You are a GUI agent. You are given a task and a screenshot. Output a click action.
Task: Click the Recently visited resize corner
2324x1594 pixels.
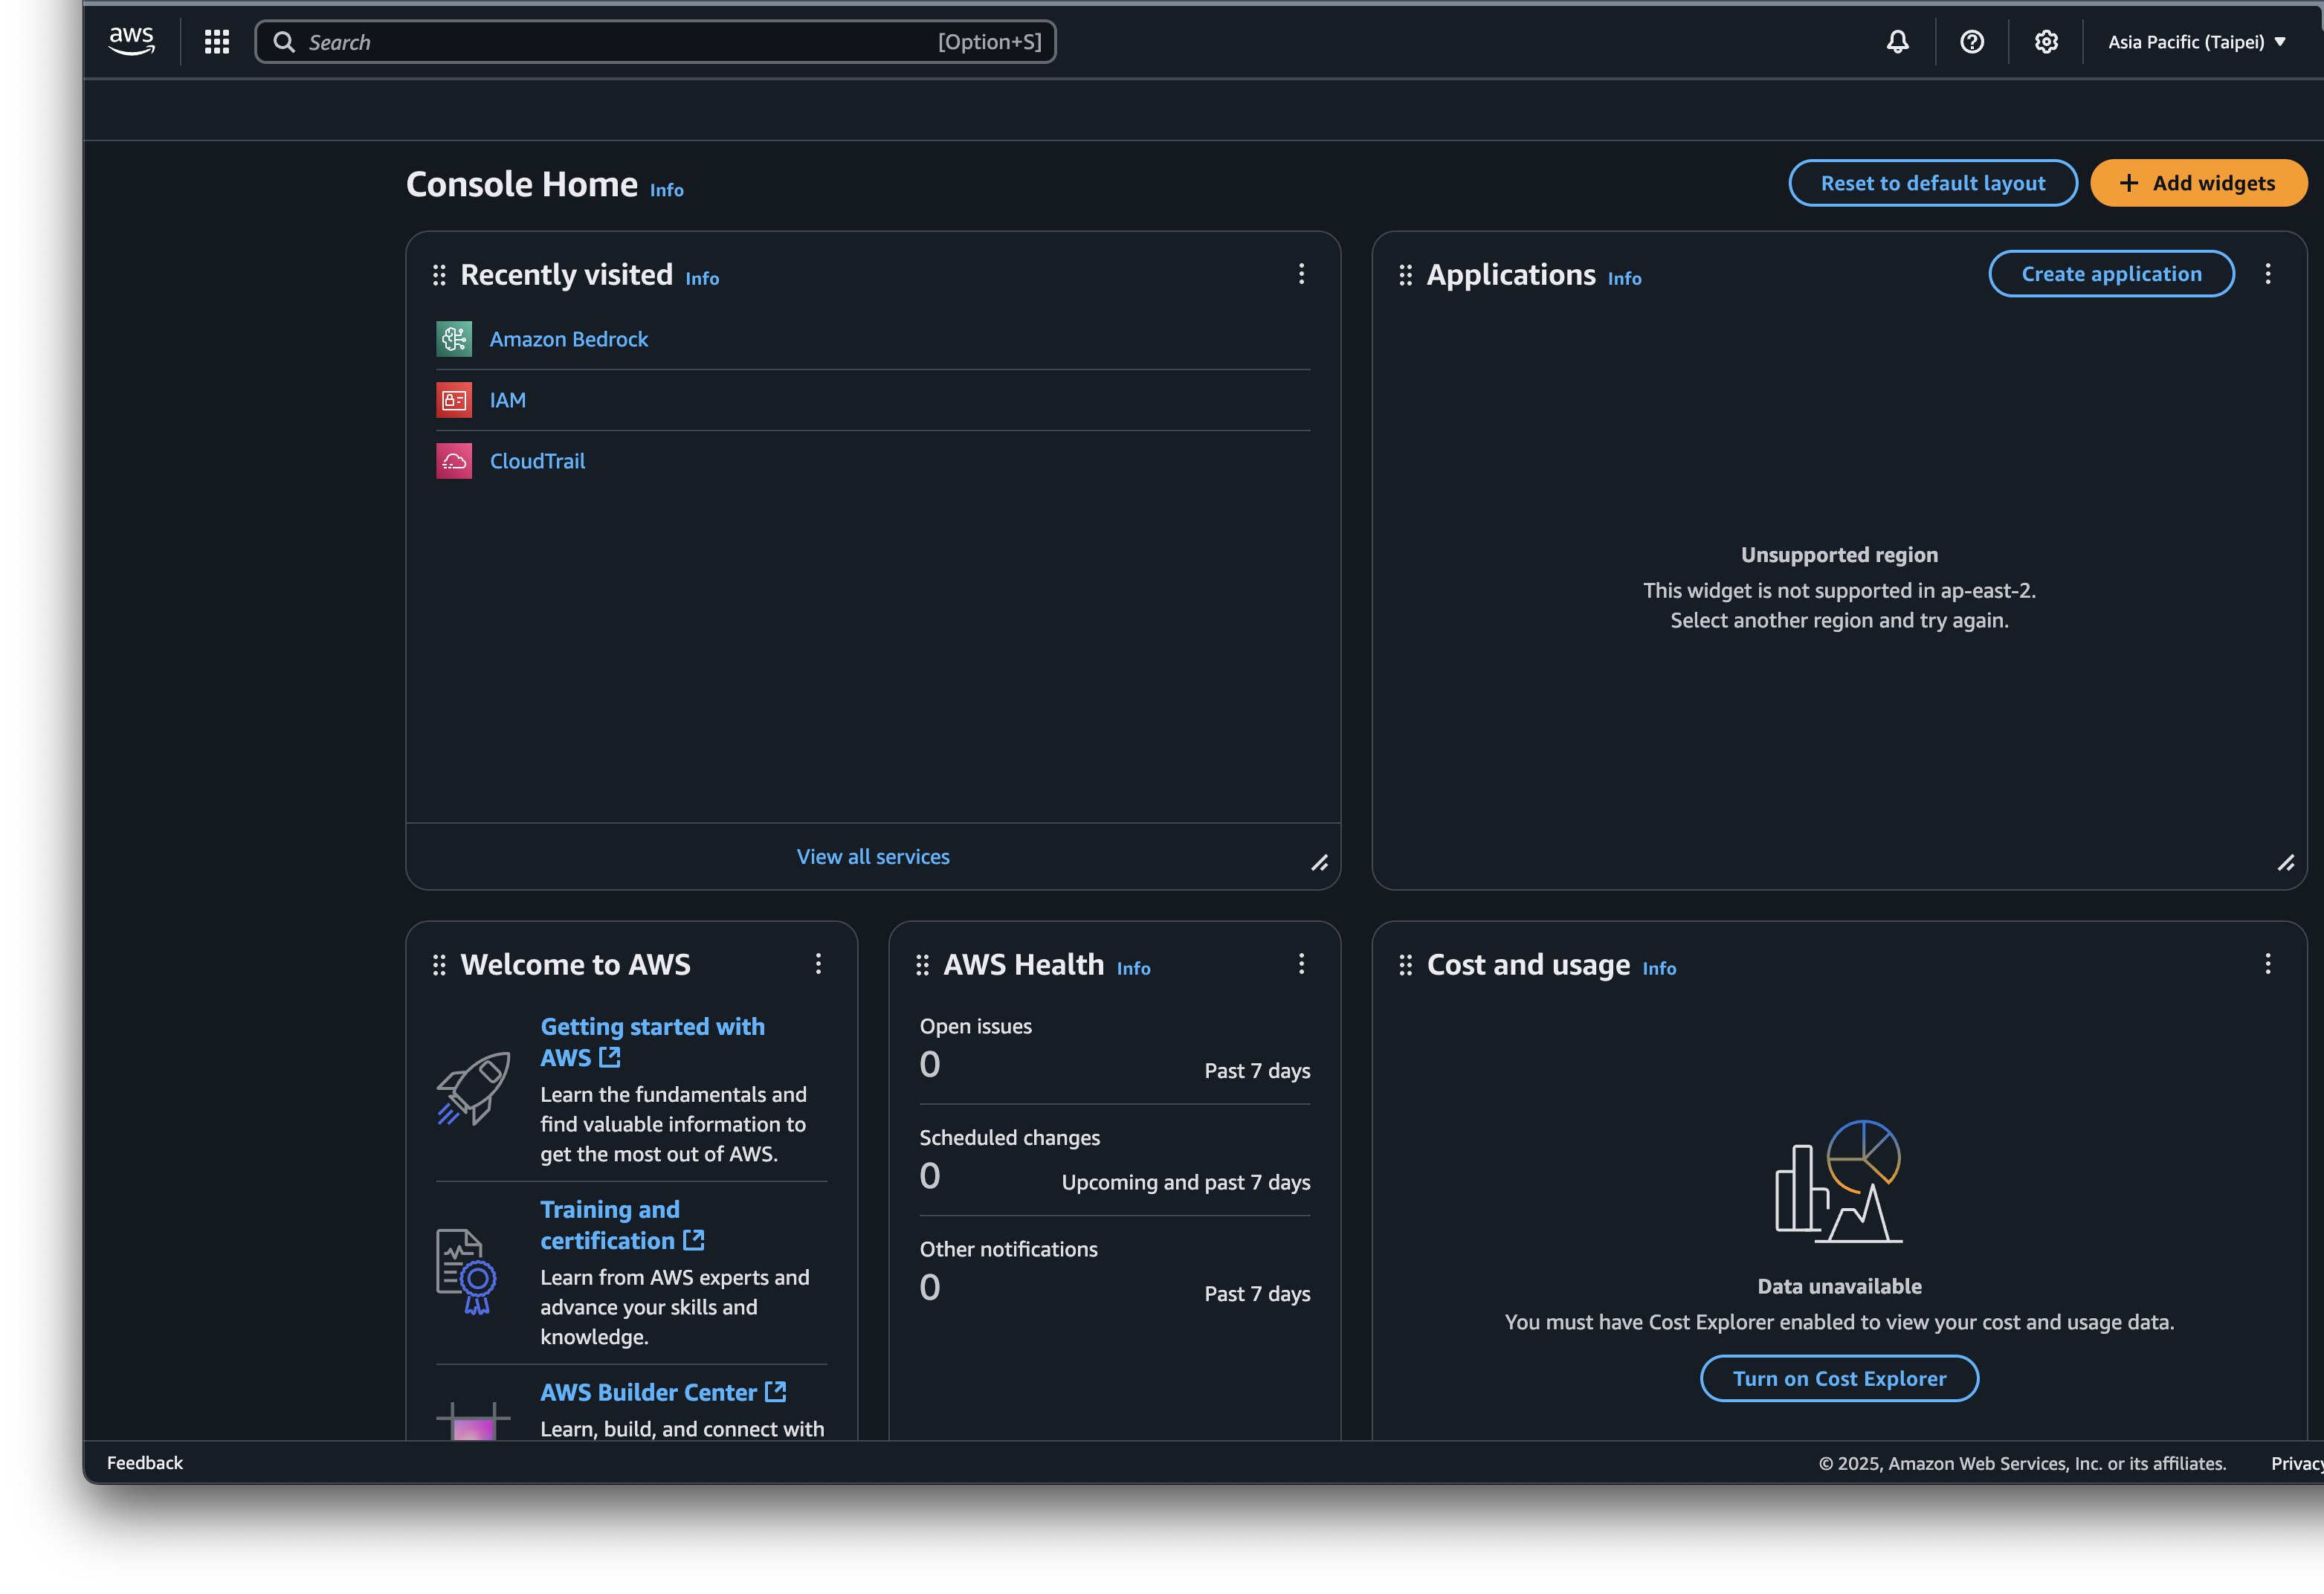click(1319, 863)
